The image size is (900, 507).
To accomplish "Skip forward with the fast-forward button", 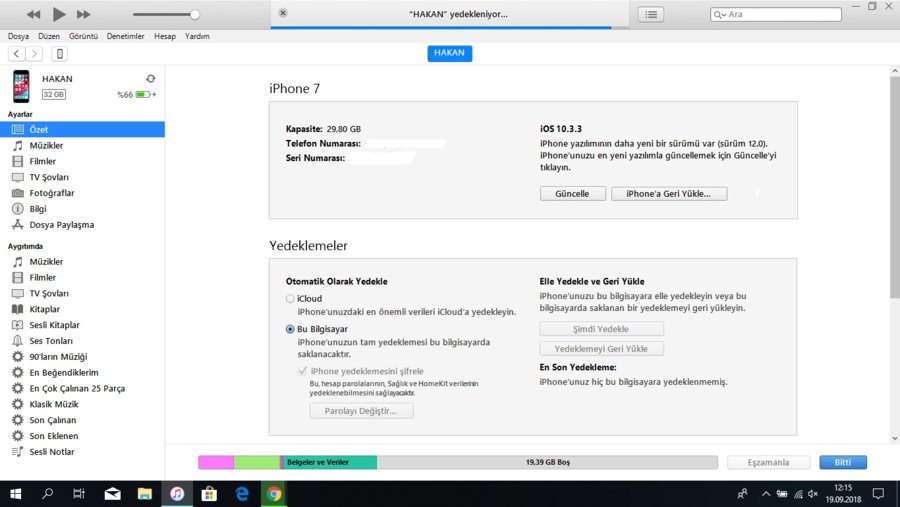I will [84, 14].
